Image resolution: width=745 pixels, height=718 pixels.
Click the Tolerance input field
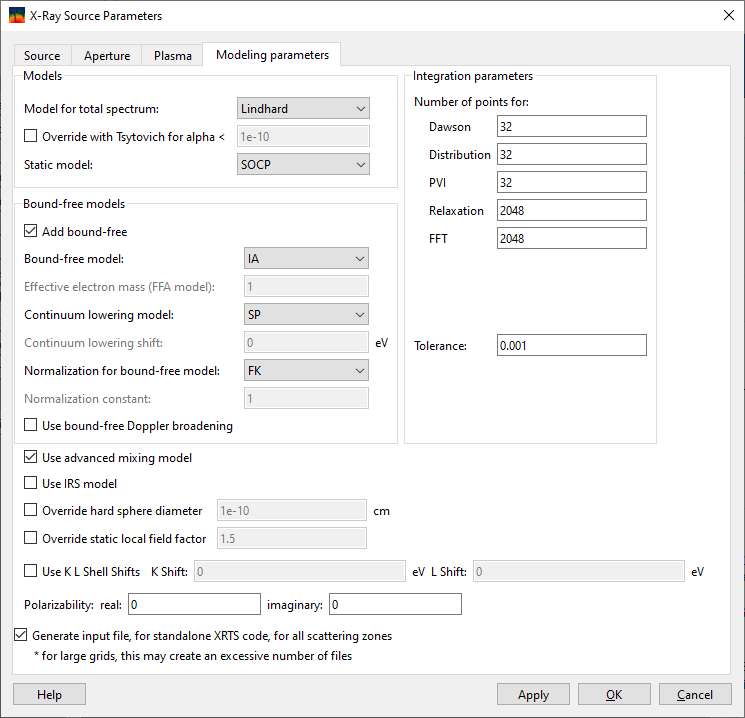point(571,346)
